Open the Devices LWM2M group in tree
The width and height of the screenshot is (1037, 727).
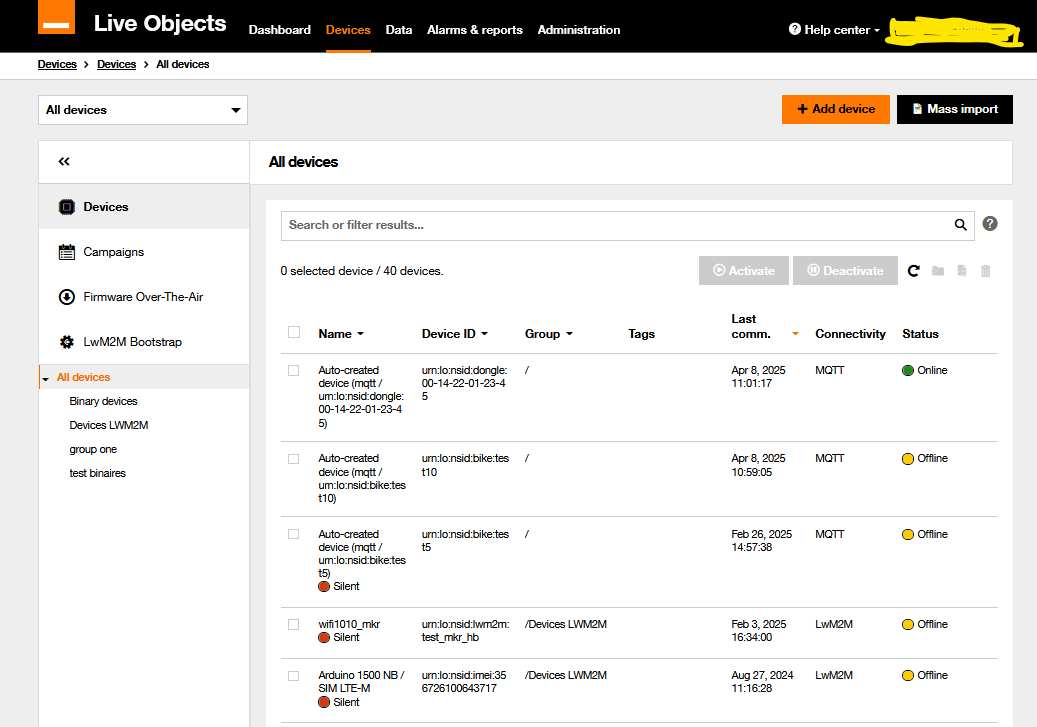click(108, 425)
